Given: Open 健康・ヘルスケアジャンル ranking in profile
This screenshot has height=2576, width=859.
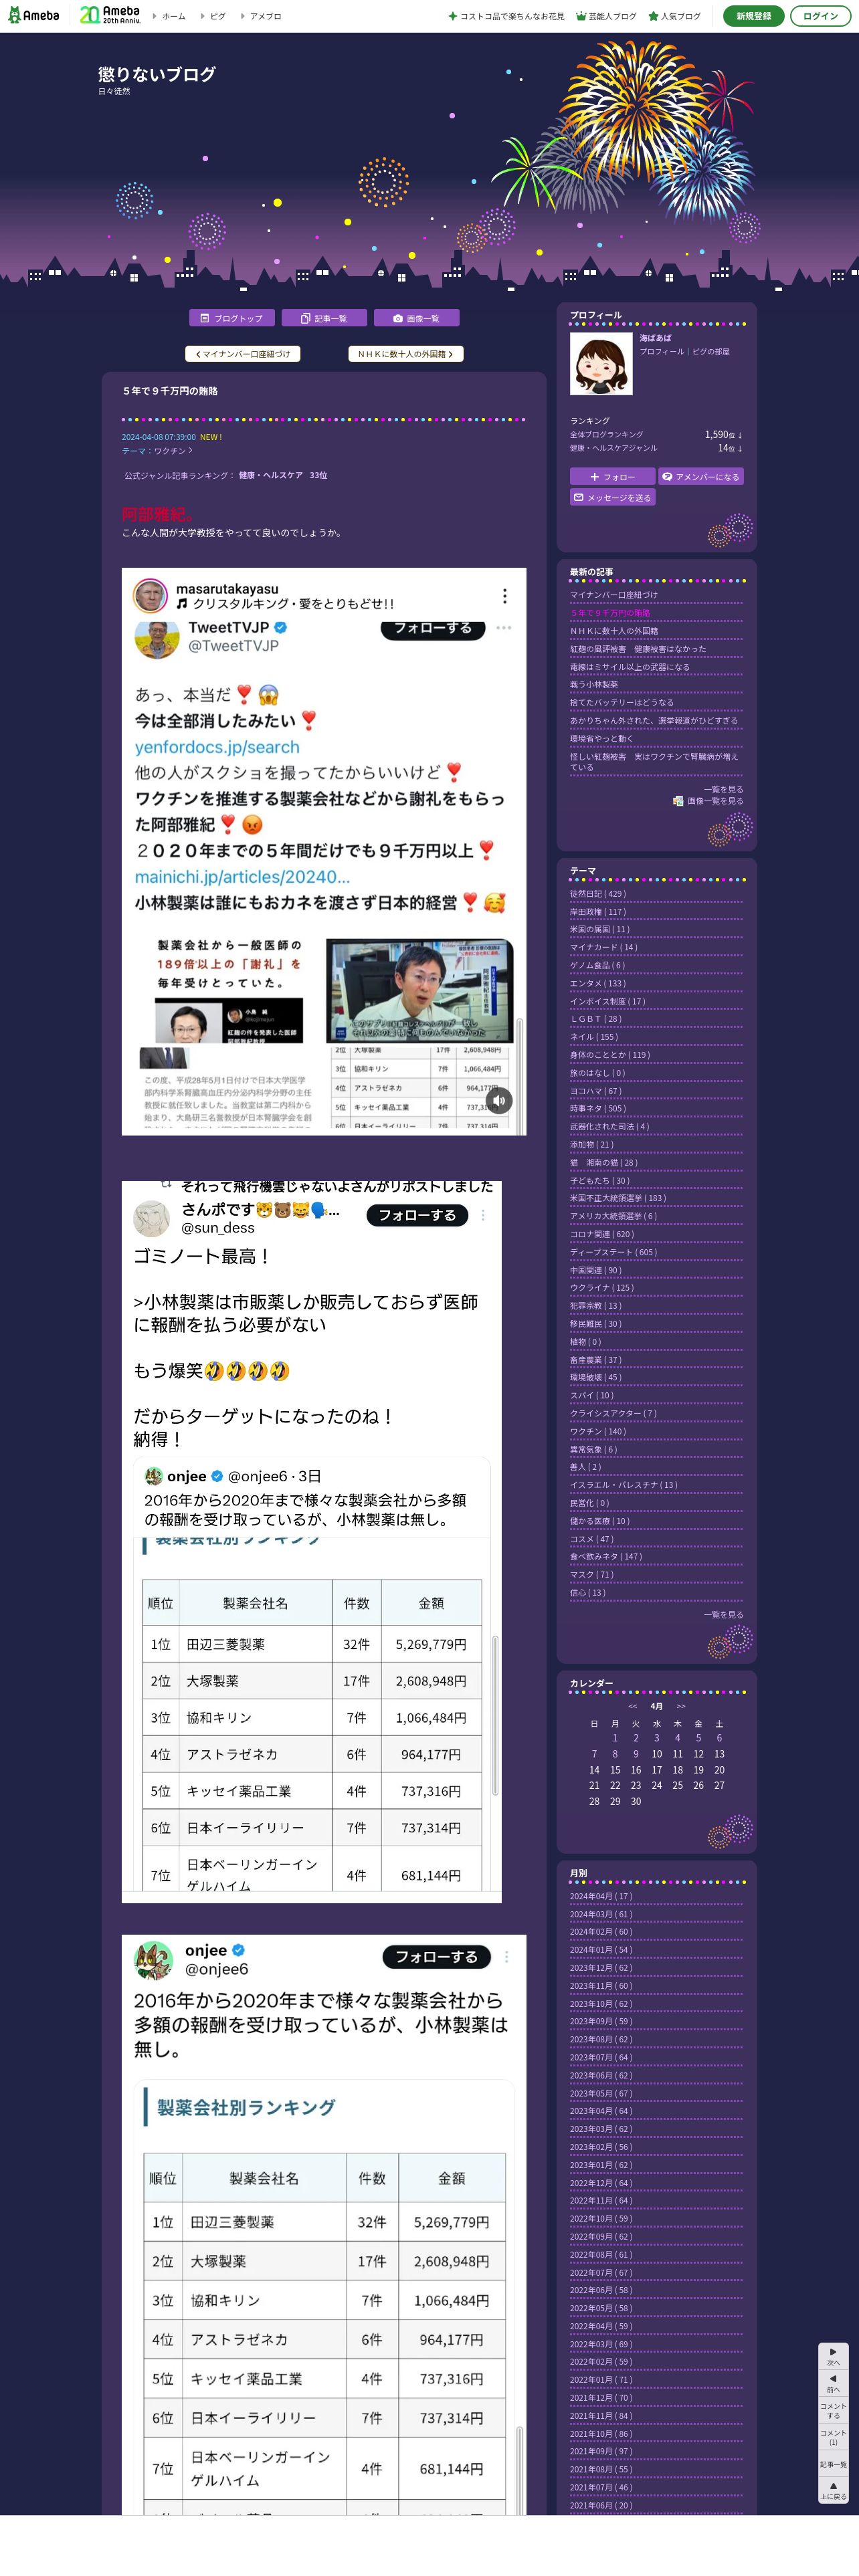Looking at the screenshot, I should pyautogui.click(x=613, y=448).
